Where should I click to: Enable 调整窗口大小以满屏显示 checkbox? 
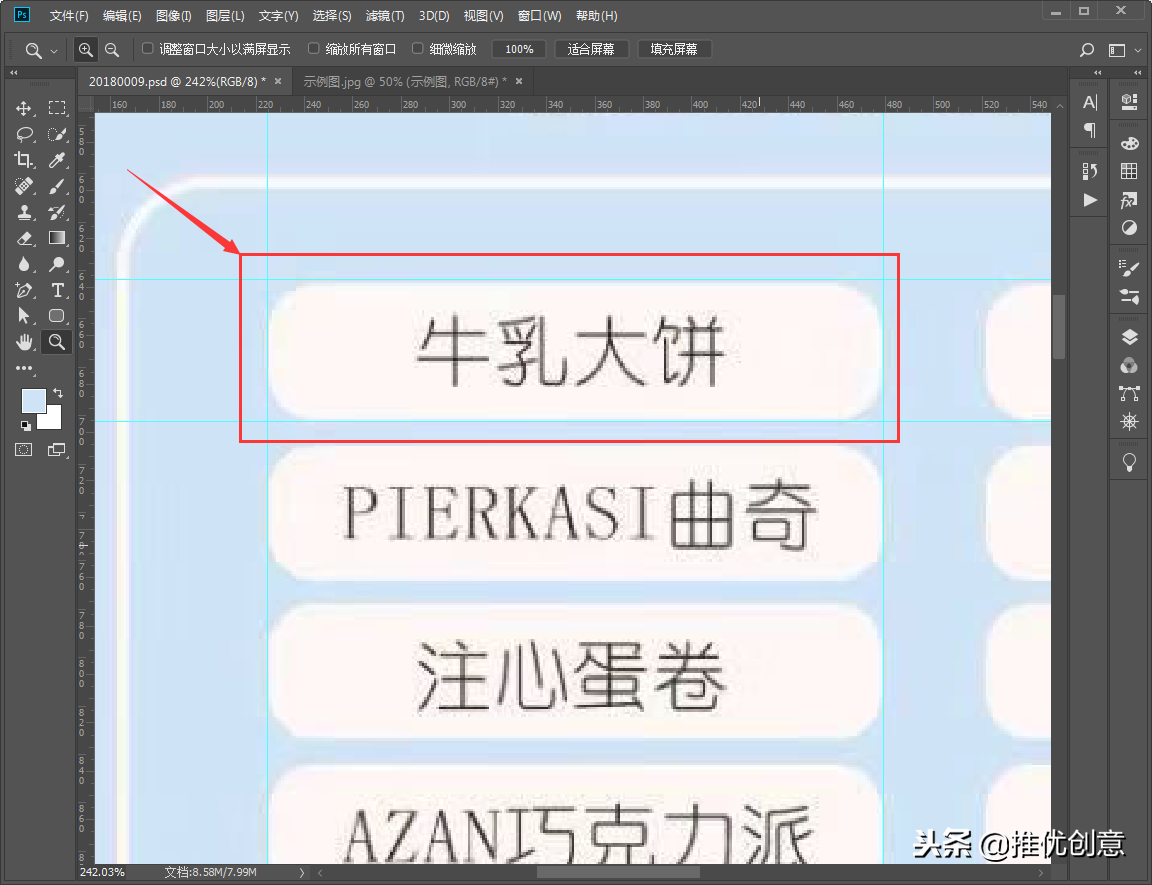(x=148, y=48)
